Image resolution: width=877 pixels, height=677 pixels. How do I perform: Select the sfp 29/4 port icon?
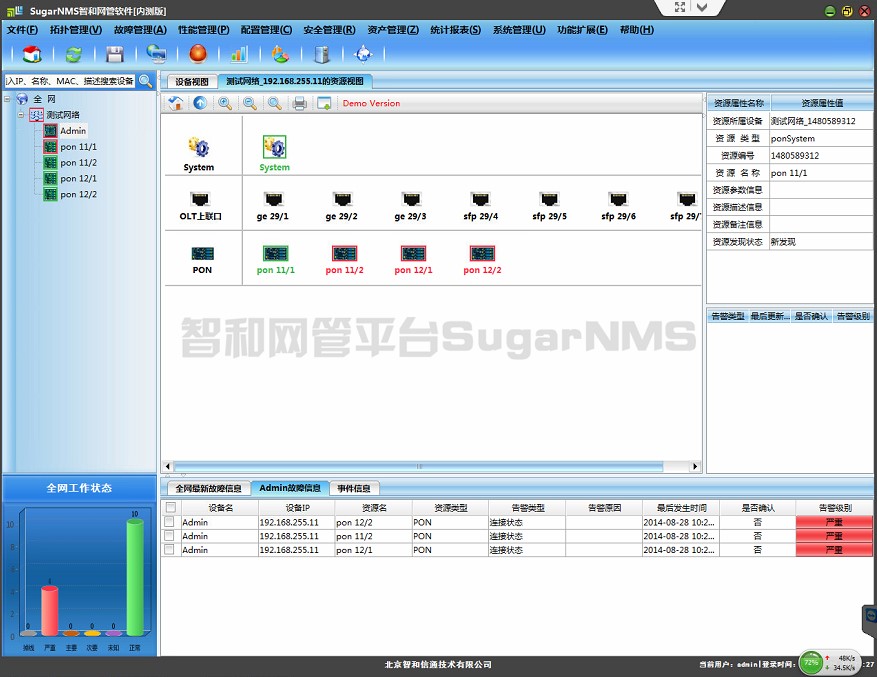point(480,199)
